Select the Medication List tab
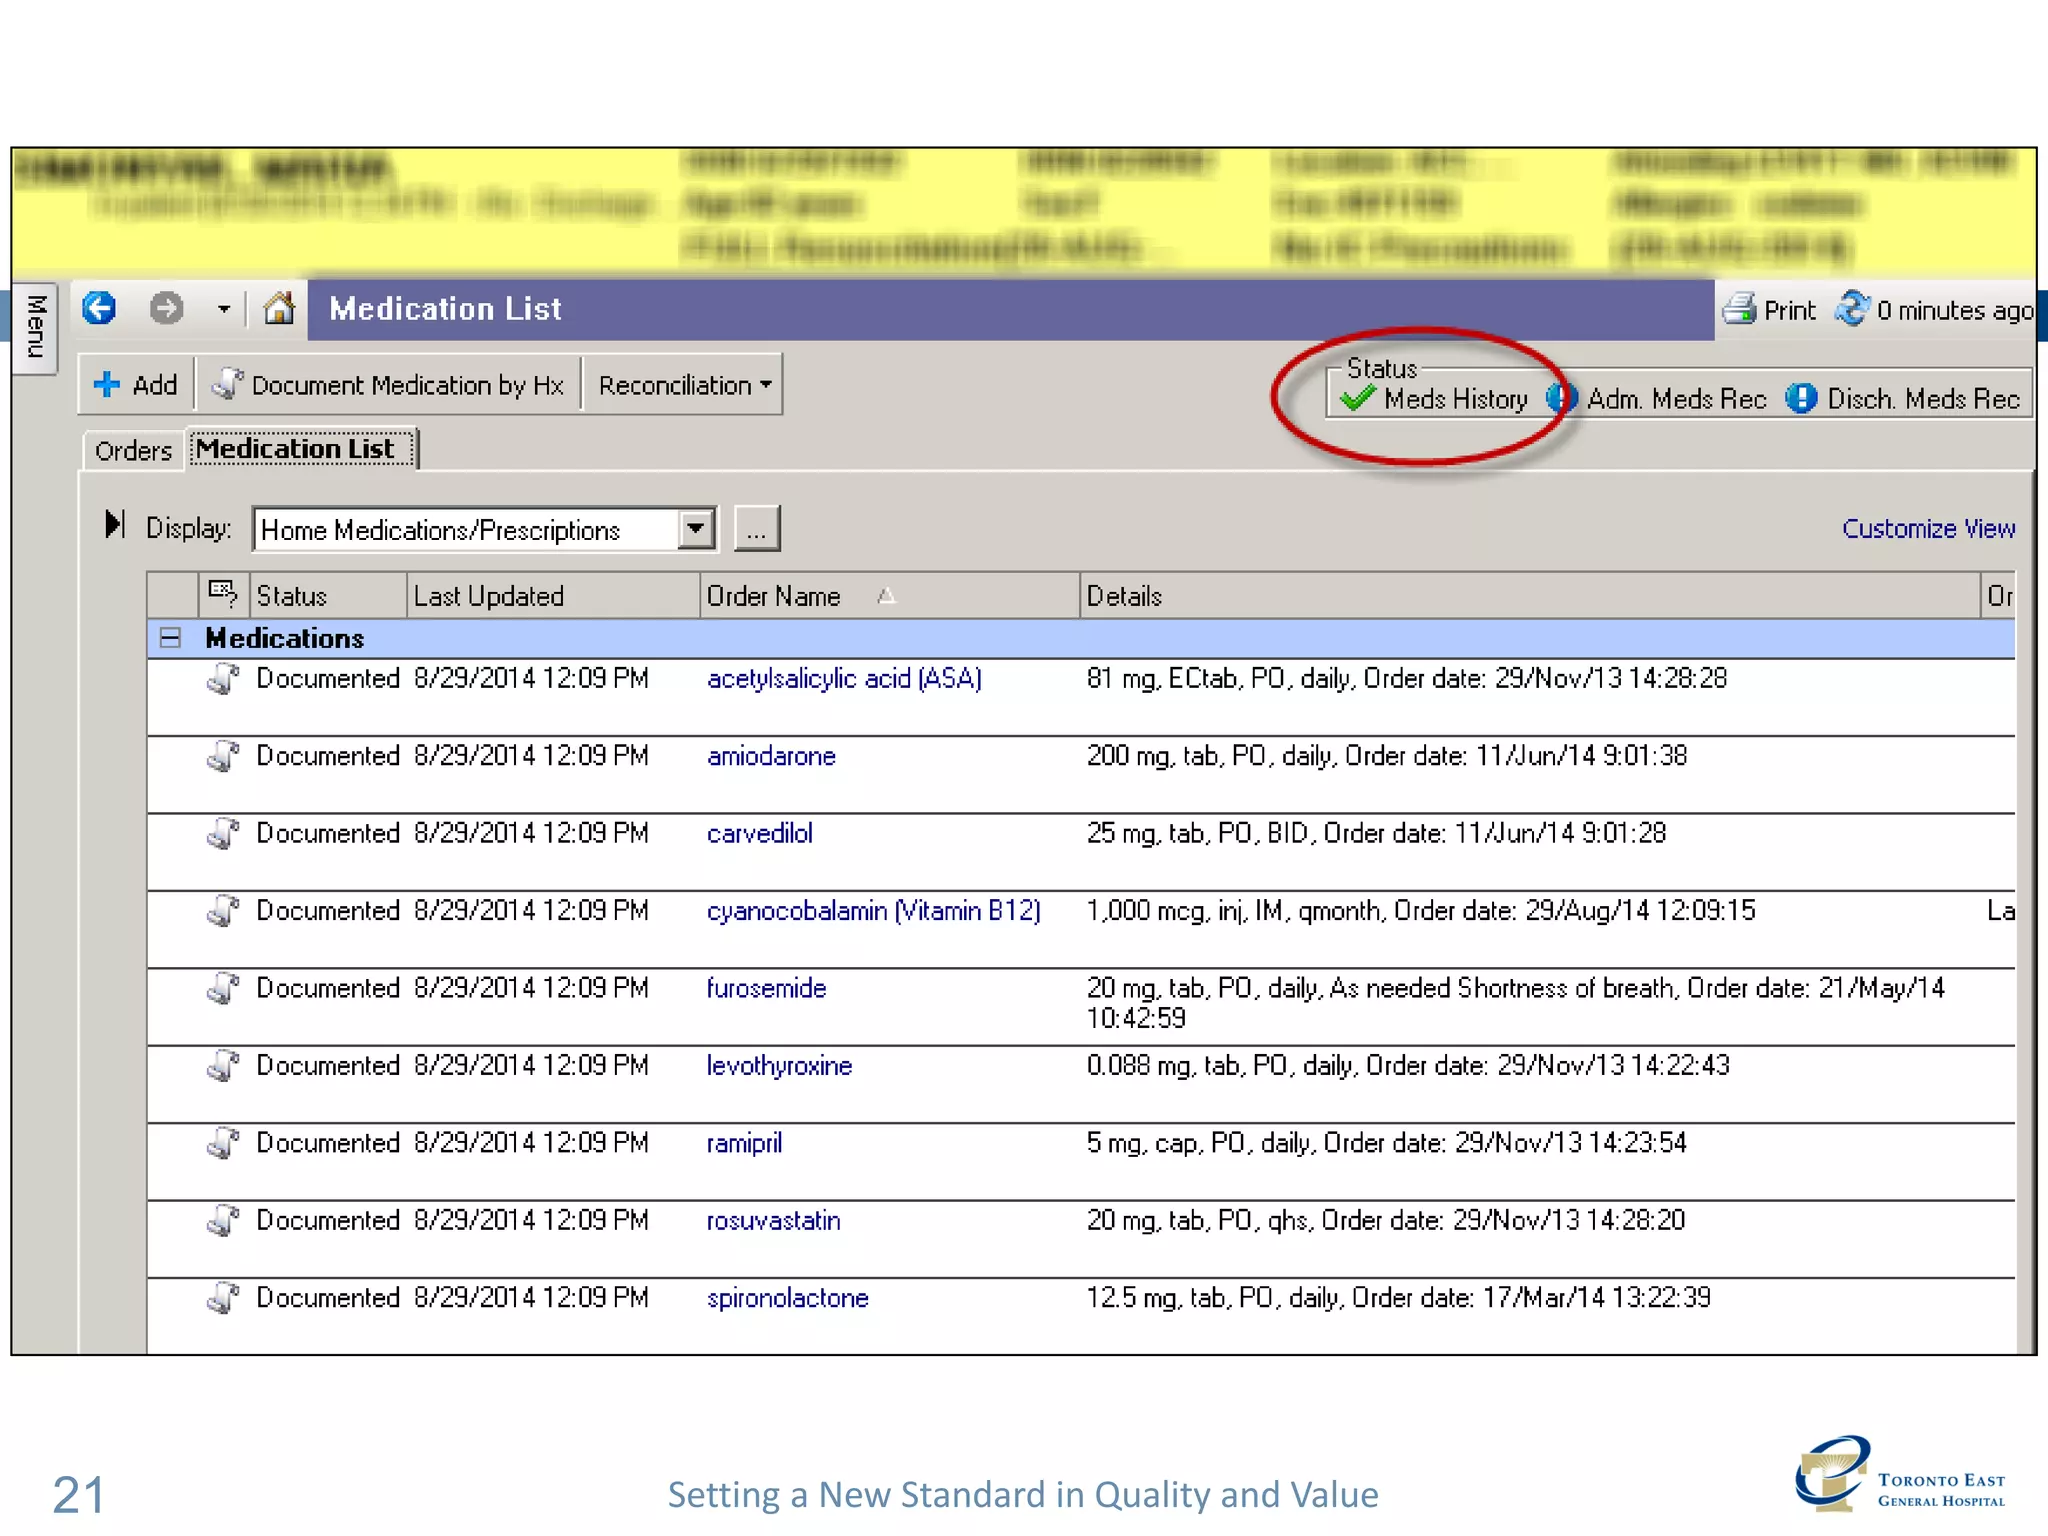2048x1536 pixels. (x=297, y=449)
